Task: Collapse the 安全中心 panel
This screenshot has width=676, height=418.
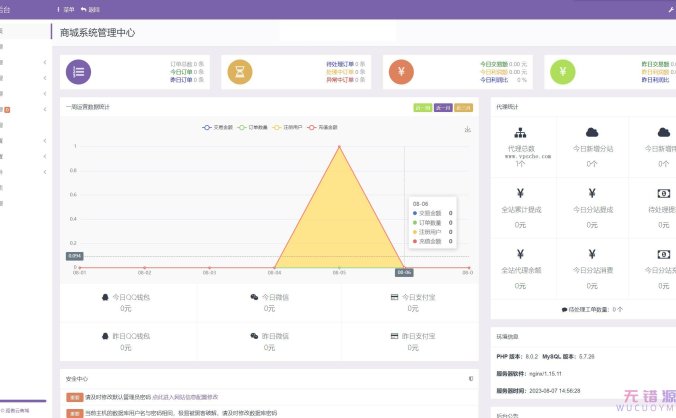Action: pyautogui.click(x=470, y=379)
